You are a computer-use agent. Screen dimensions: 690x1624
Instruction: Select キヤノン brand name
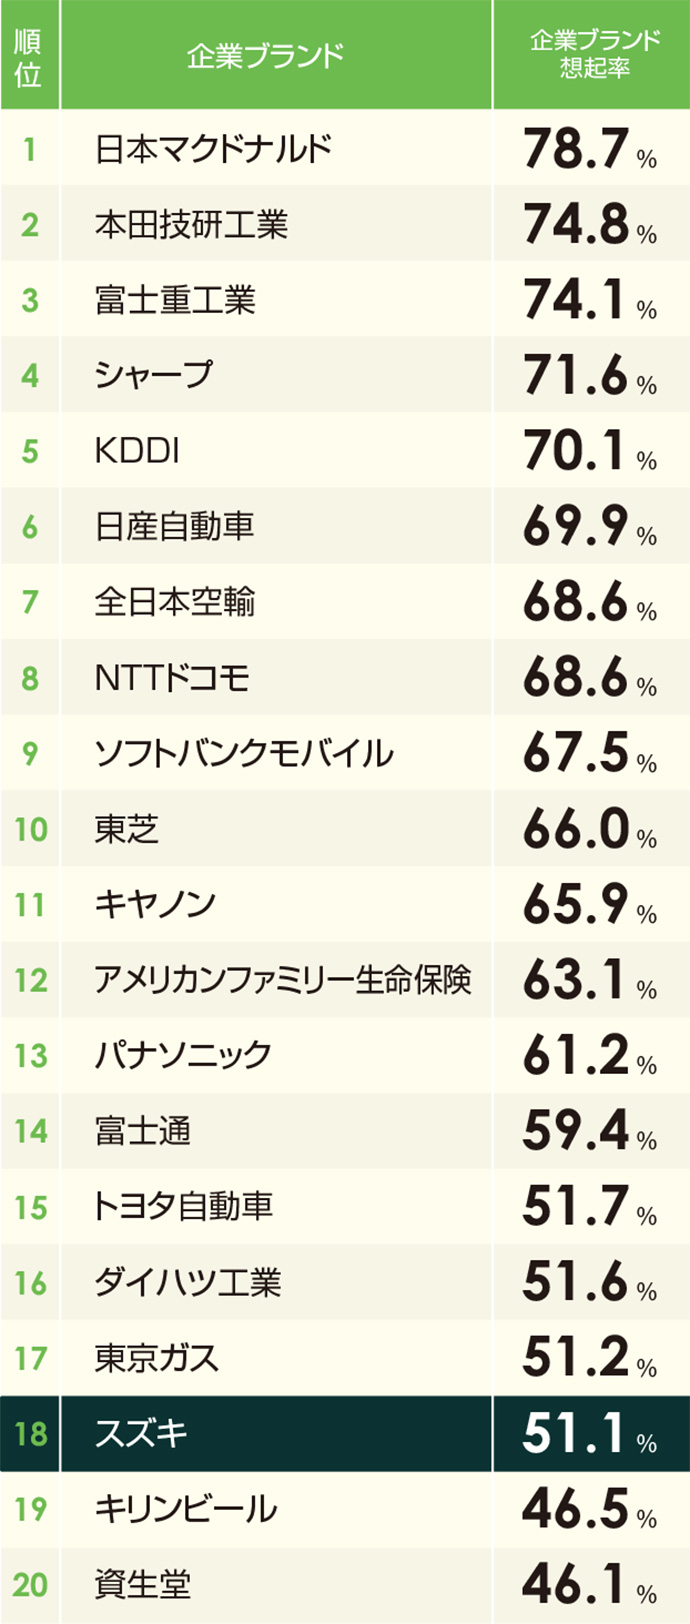pyautogui.click(x=155, y=904)
